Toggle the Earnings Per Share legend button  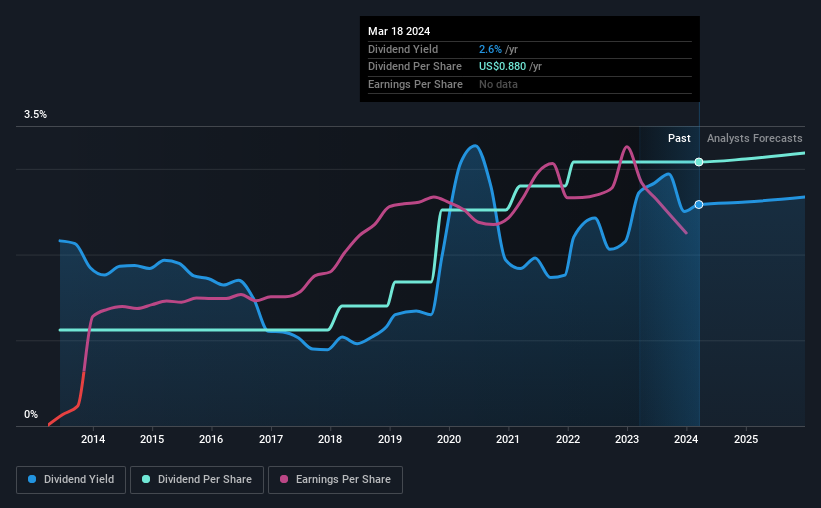tap(335, 480)
